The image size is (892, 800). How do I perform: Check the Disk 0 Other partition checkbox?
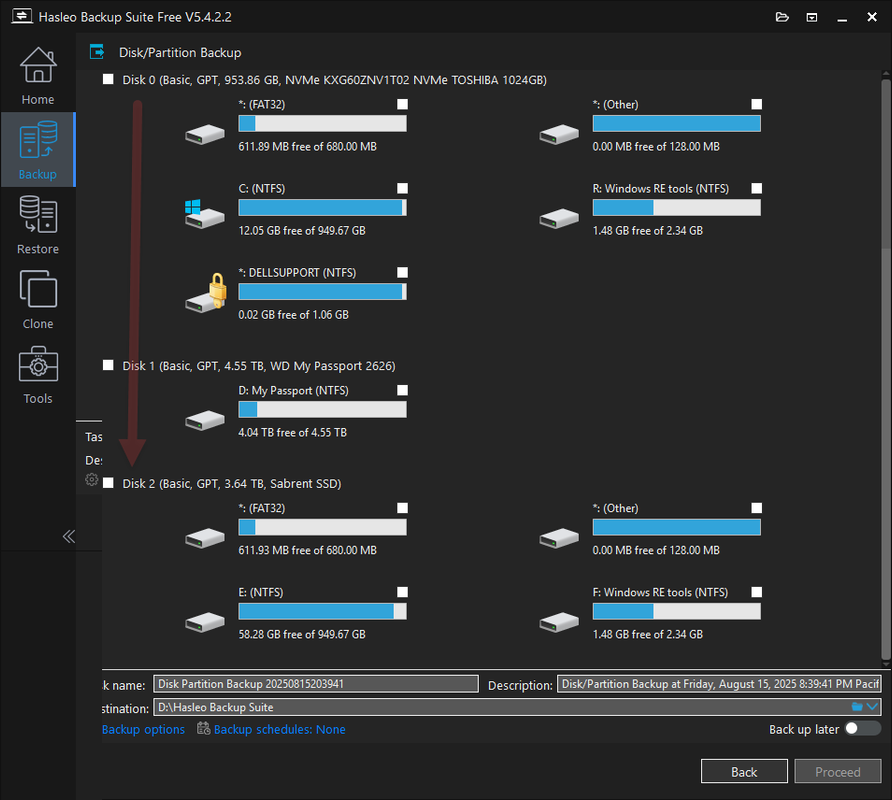[757, 104]
